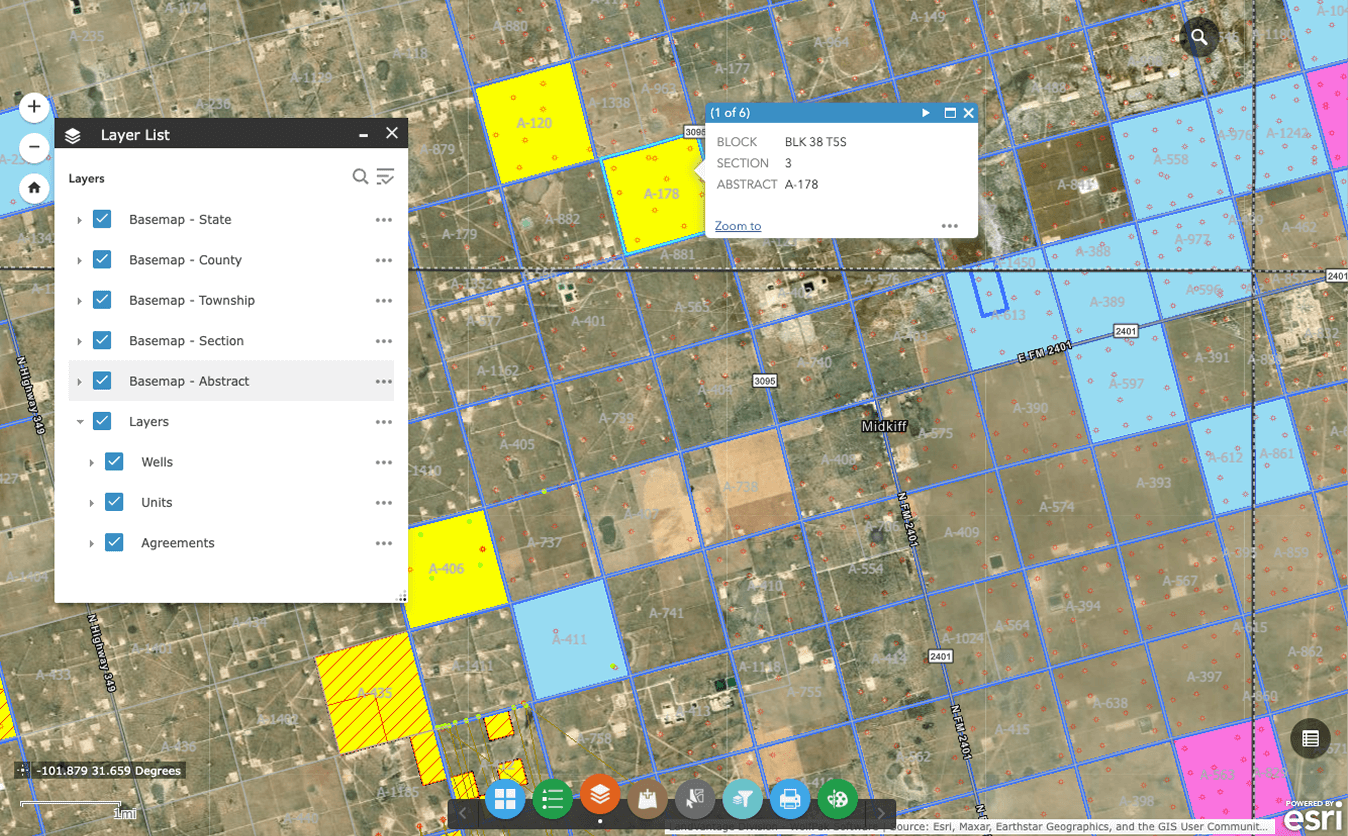Image resolution: width=1348 pixels, height=836 pixels.
Task: Open options for Basemap - Section layer
Action: pos(383,341)
